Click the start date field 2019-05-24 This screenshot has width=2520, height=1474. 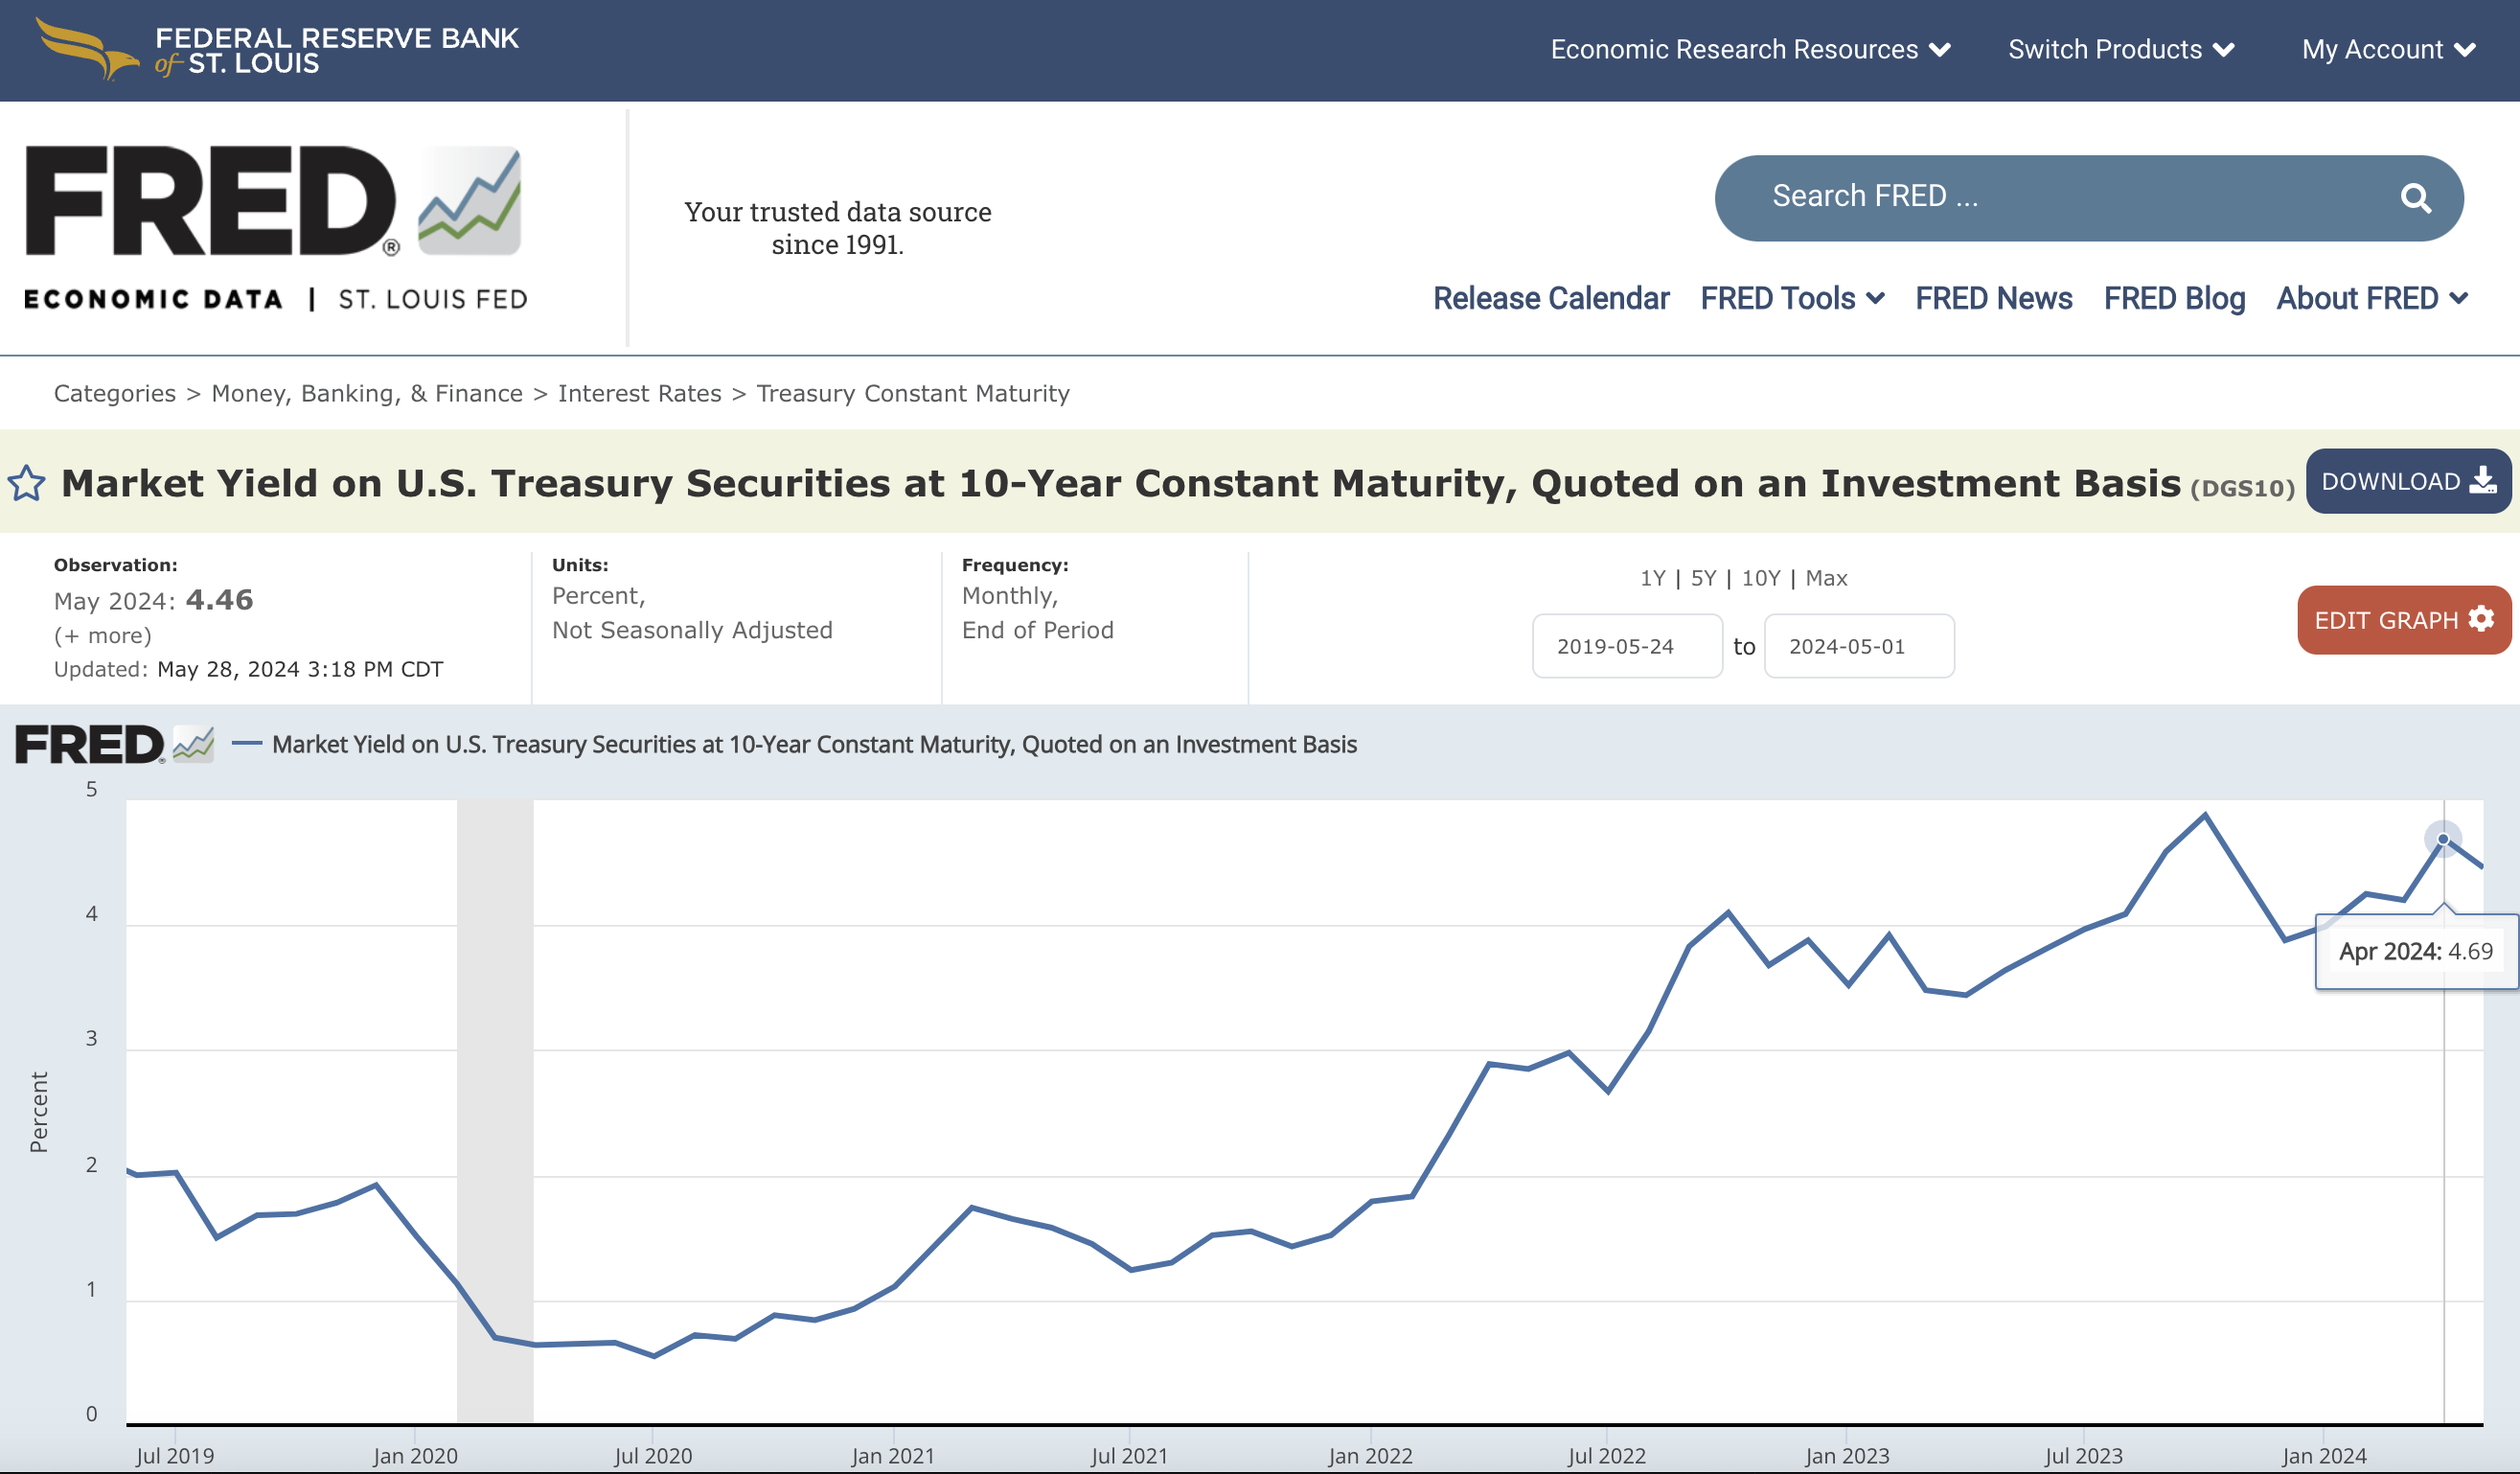tap(1627, 646)
